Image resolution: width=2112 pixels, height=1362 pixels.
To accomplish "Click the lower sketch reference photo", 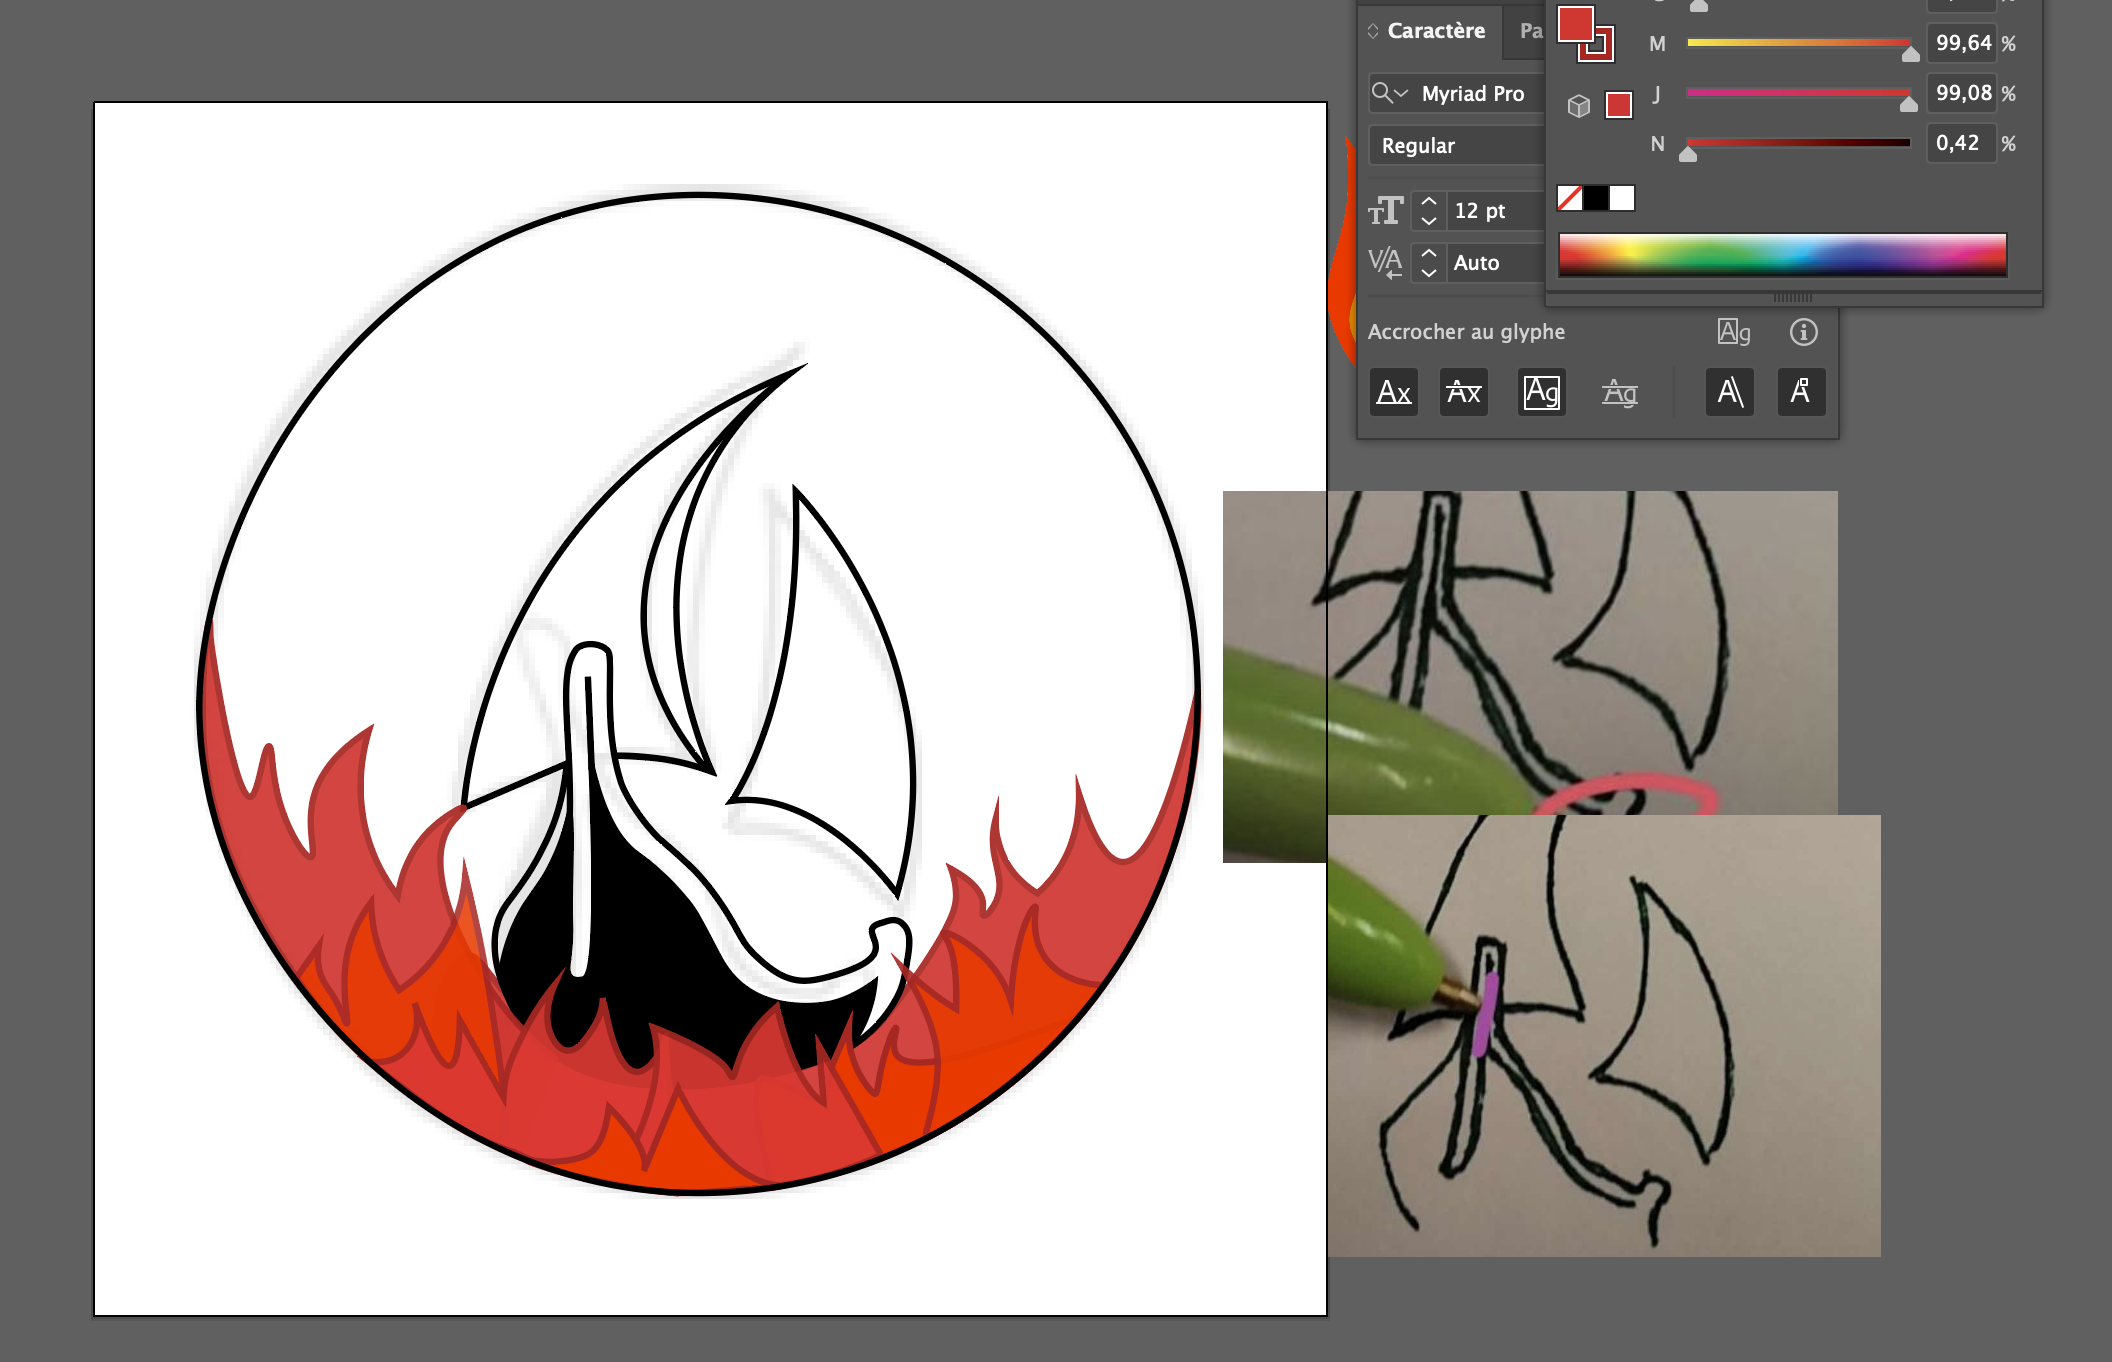I will [x=1604, y=1036].
